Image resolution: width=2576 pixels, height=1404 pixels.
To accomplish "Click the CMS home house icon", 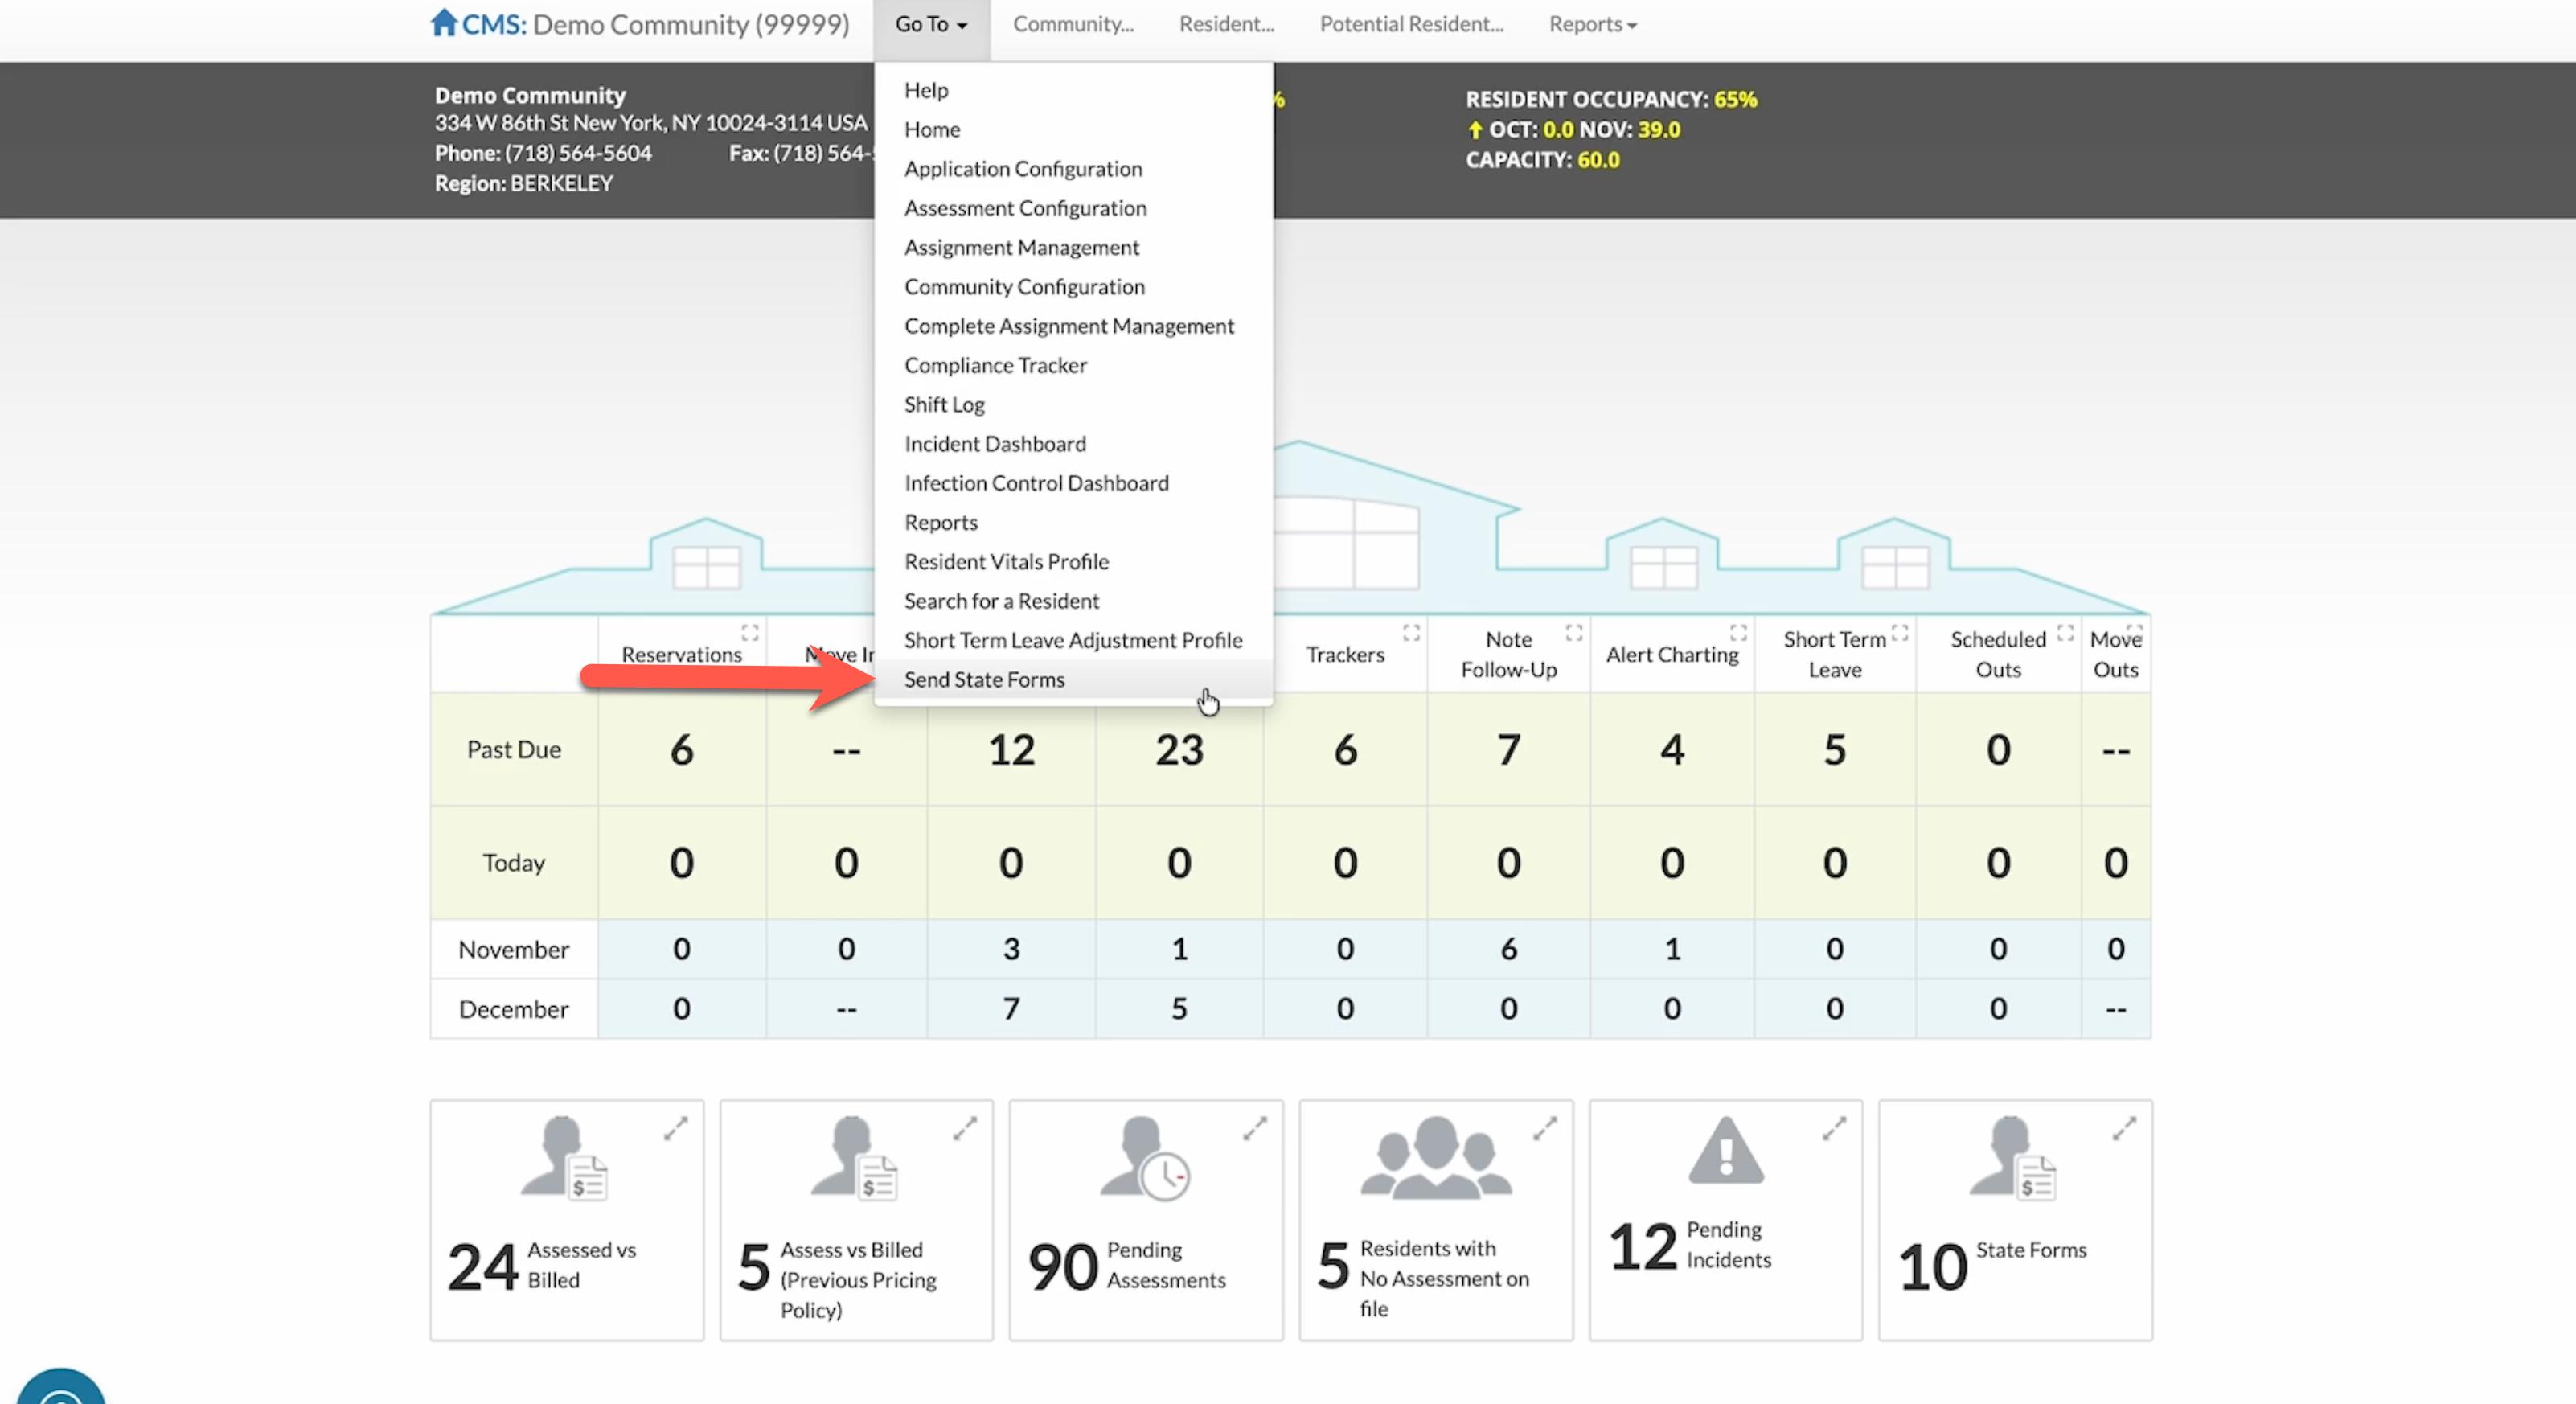I will coord(444,22).
